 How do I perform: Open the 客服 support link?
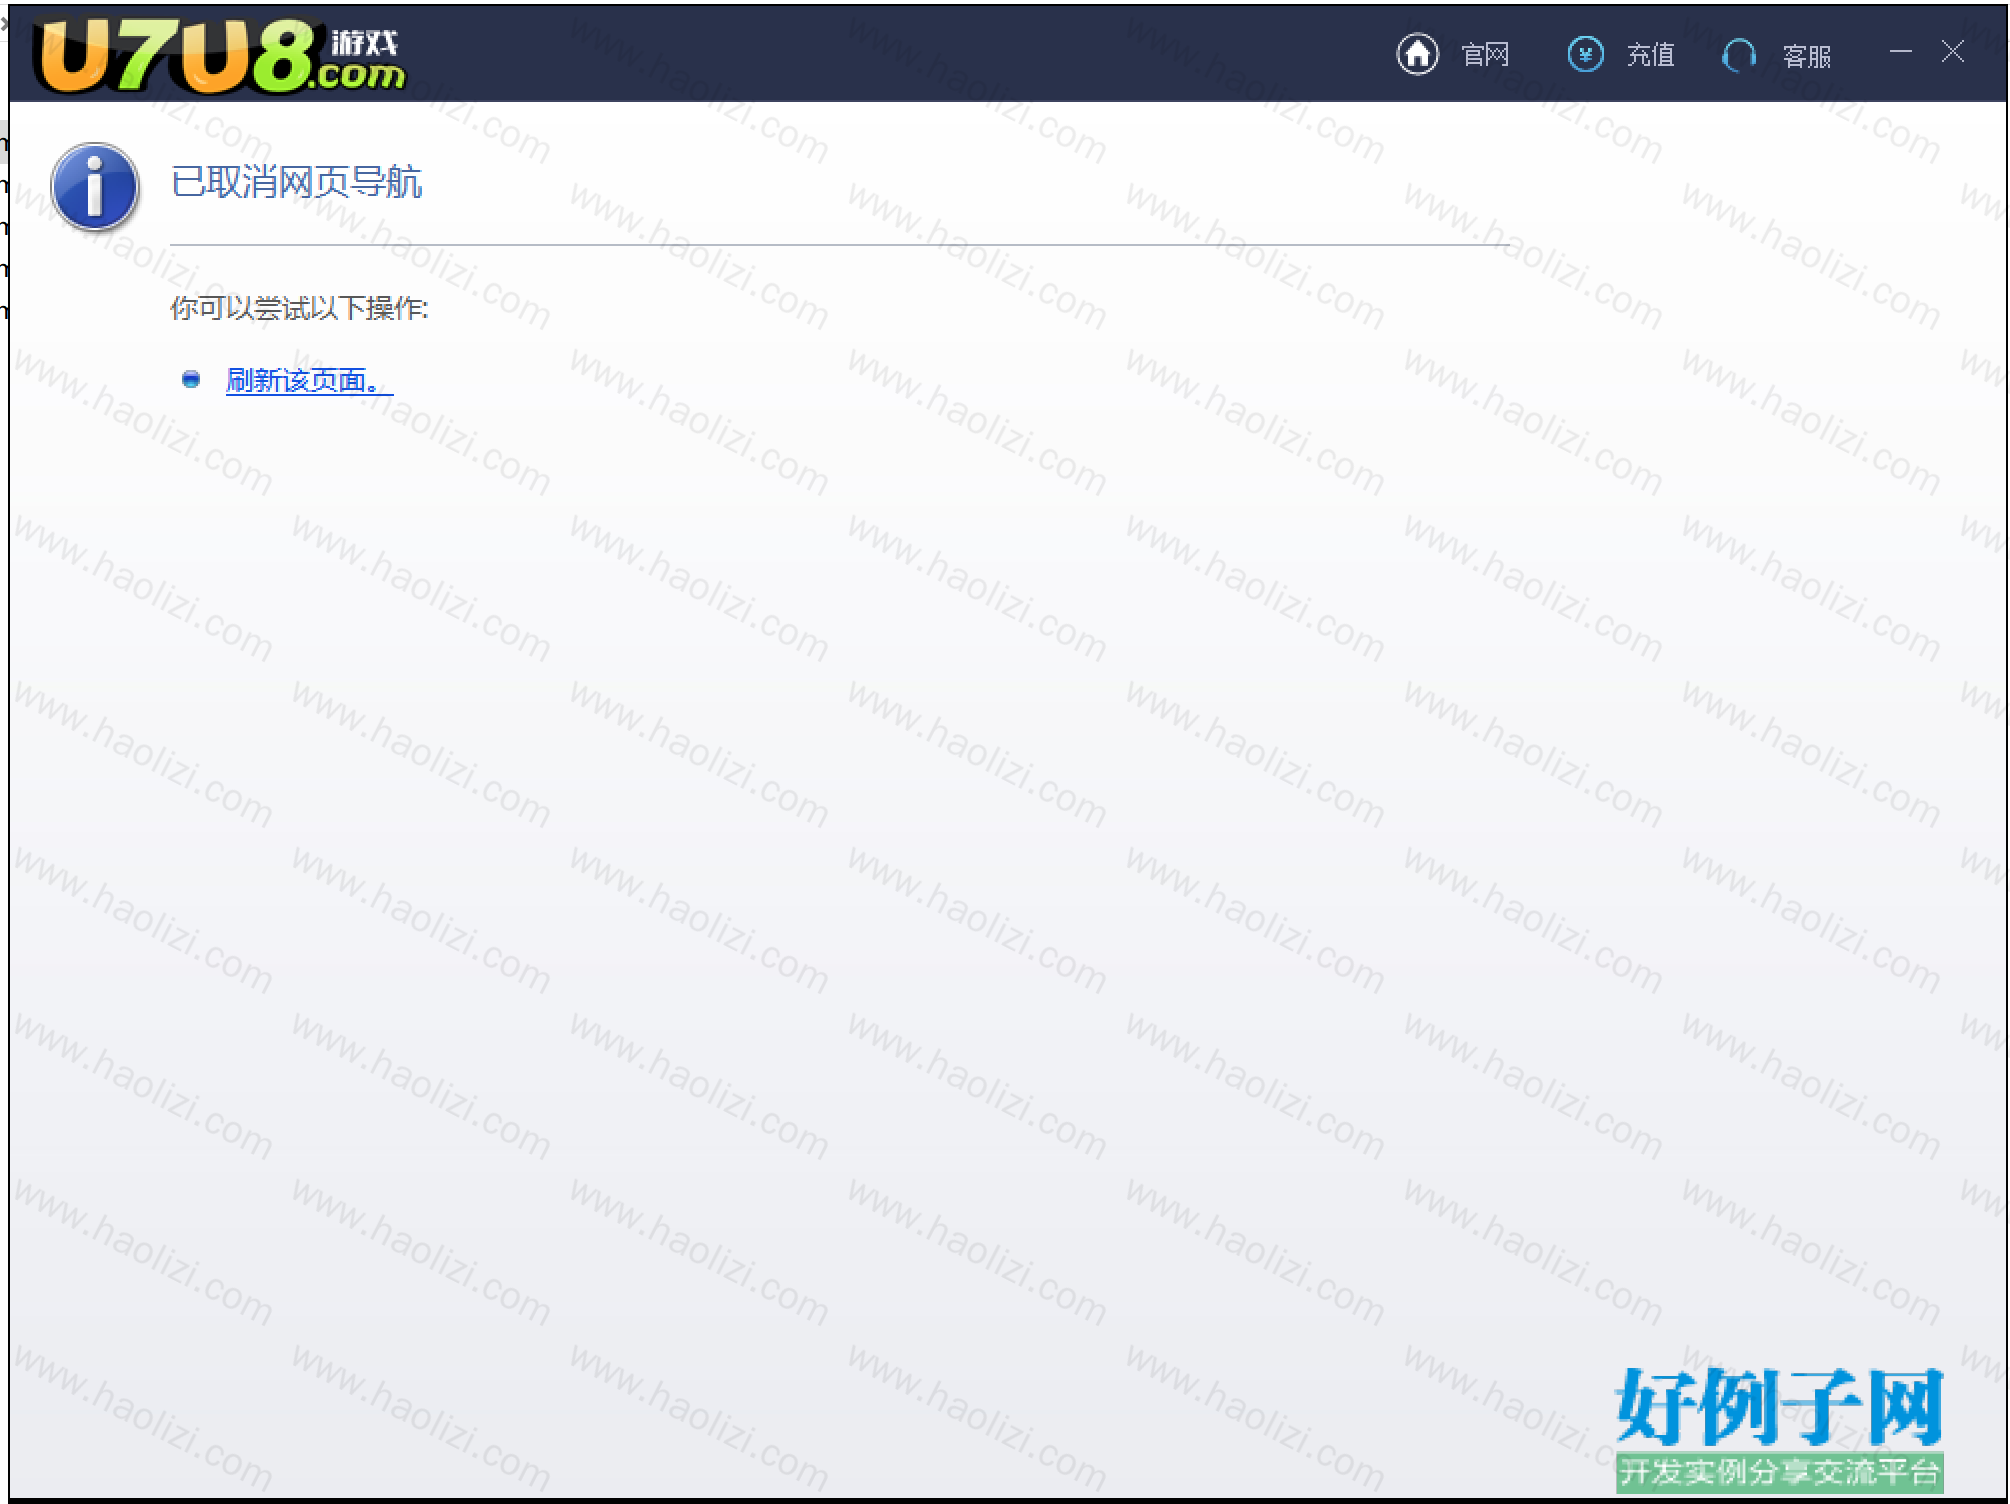(1806, 56)
